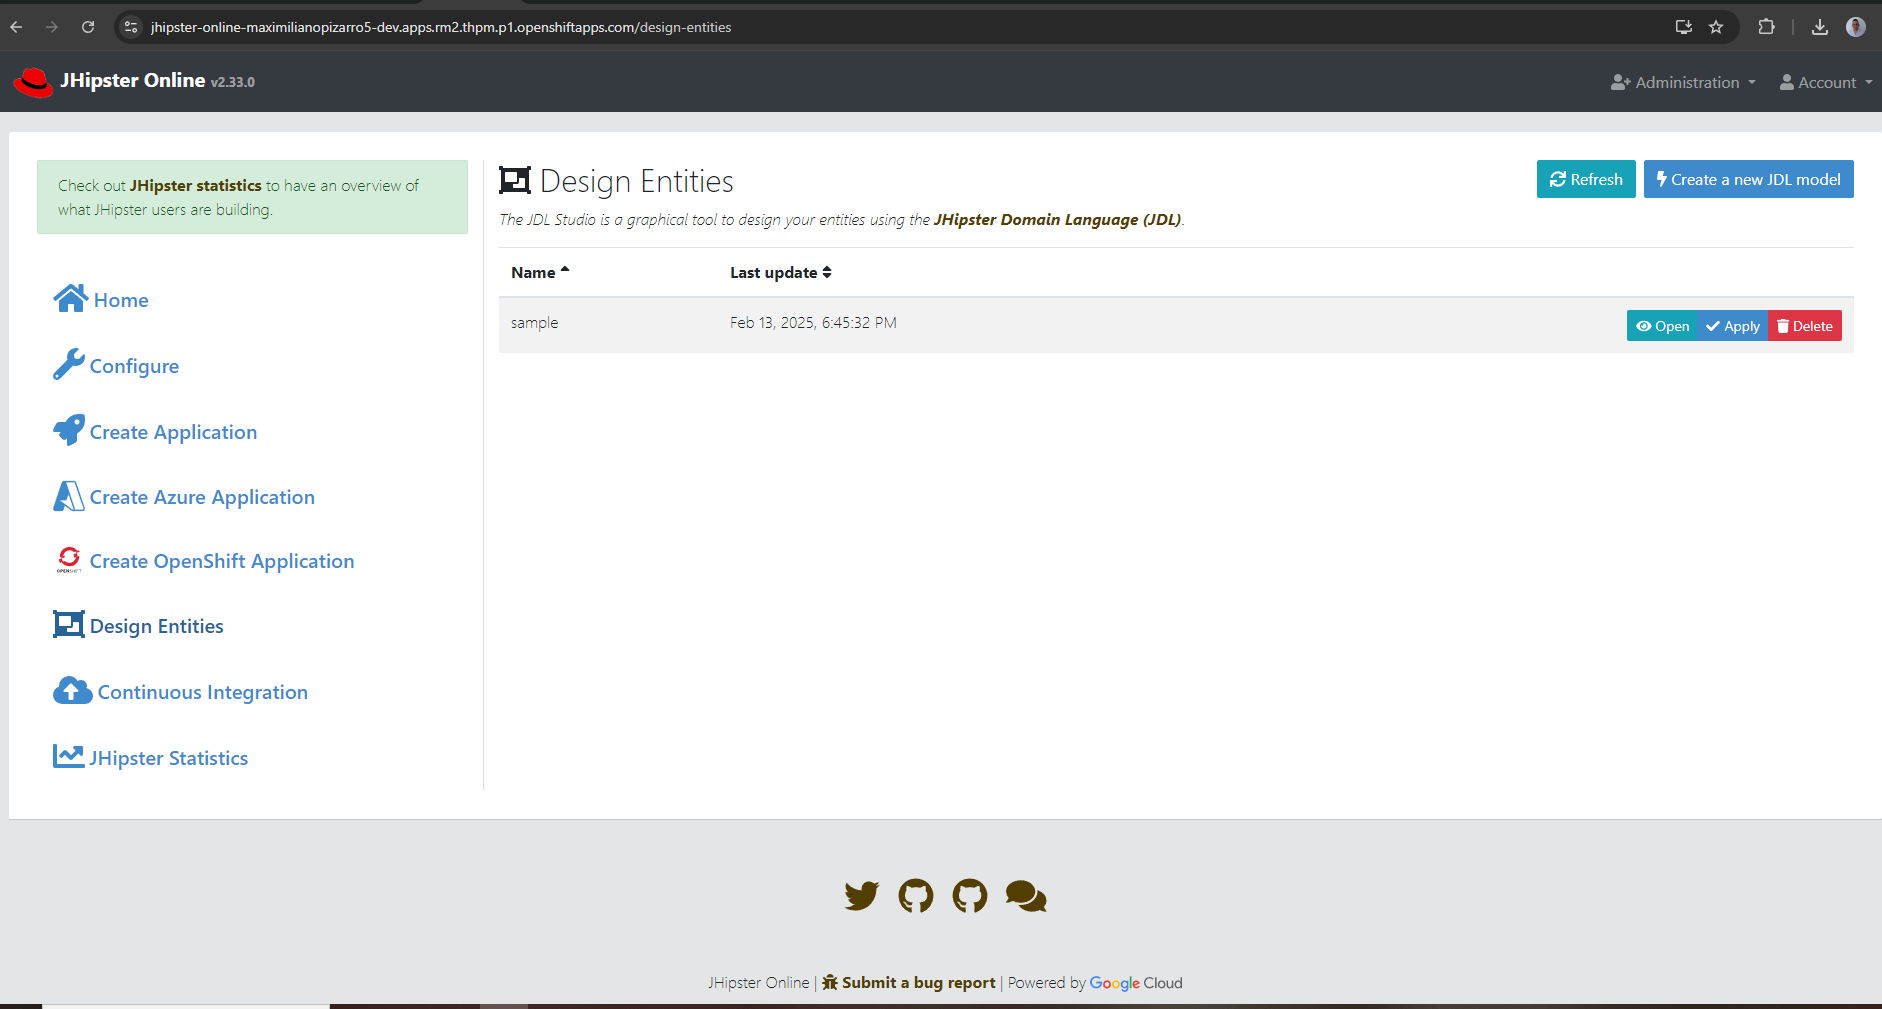
Task: Open browser downloads icon
Action: tap(1820, 27)
